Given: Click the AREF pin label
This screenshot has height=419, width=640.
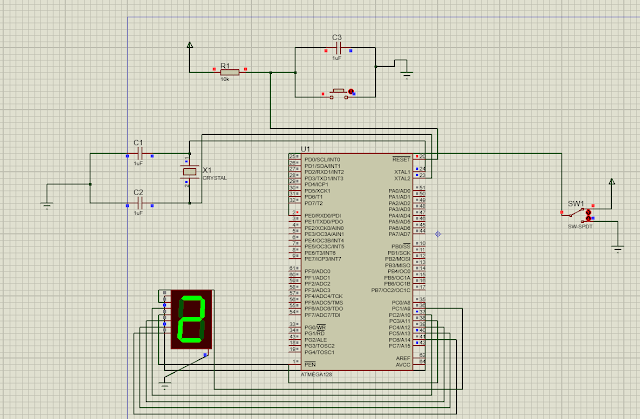Looking at the screenshot, I should (x=403, y=358).
